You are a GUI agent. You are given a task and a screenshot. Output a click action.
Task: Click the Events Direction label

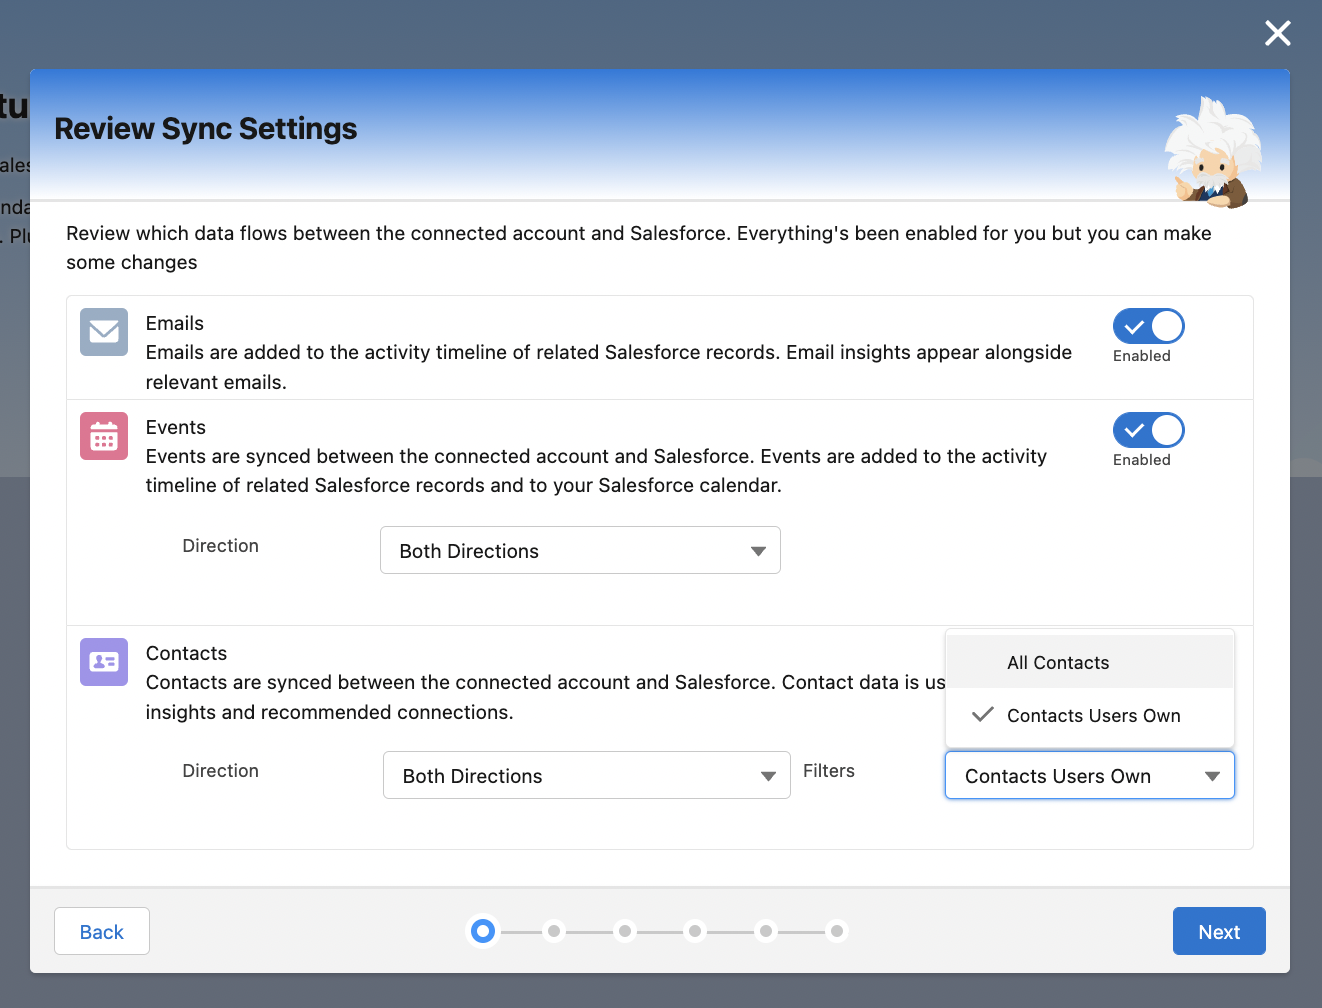click(221, 546)
